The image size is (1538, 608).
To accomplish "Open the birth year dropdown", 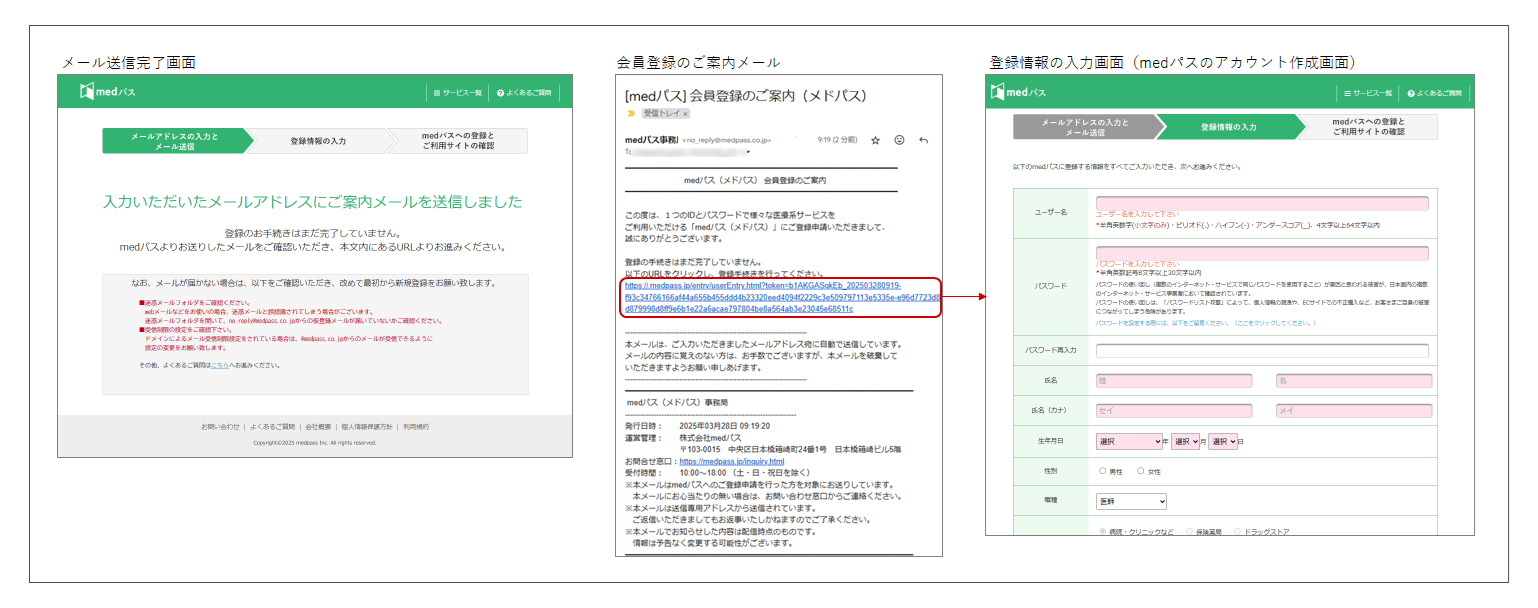I will click(1129, 441).
